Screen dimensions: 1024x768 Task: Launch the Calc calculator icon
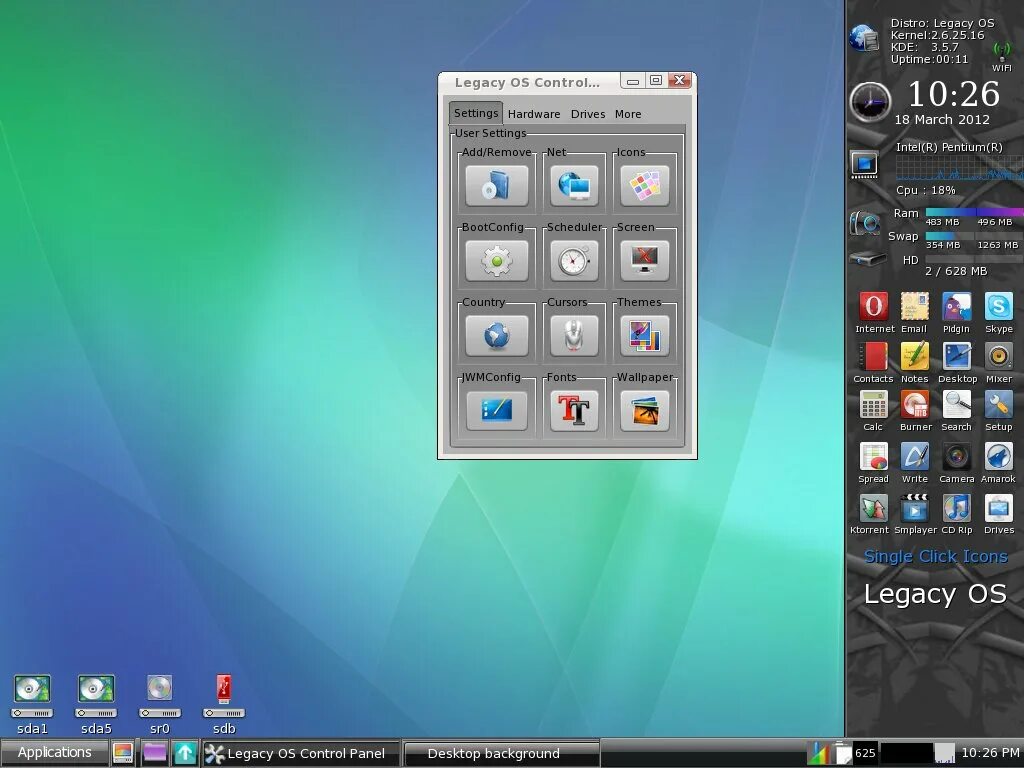point(873,405)
